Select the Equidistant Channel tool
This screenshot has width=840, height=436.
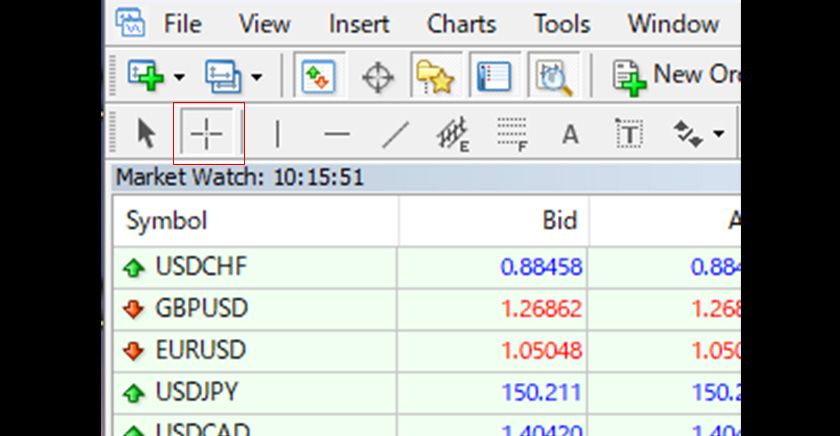453,134
